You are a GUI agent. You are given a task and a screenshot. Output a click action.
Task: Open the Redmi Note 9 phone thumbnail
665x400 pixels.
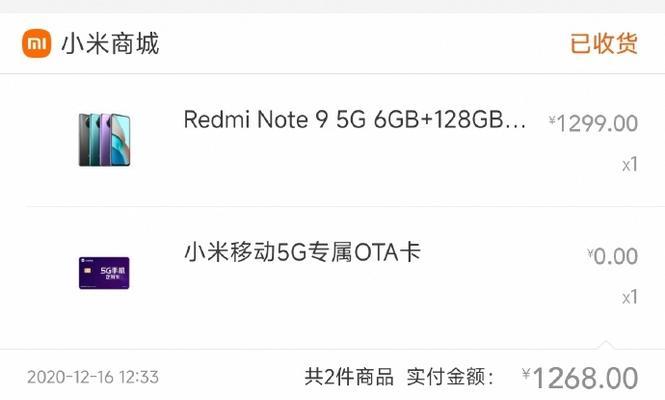click(104, 140)
